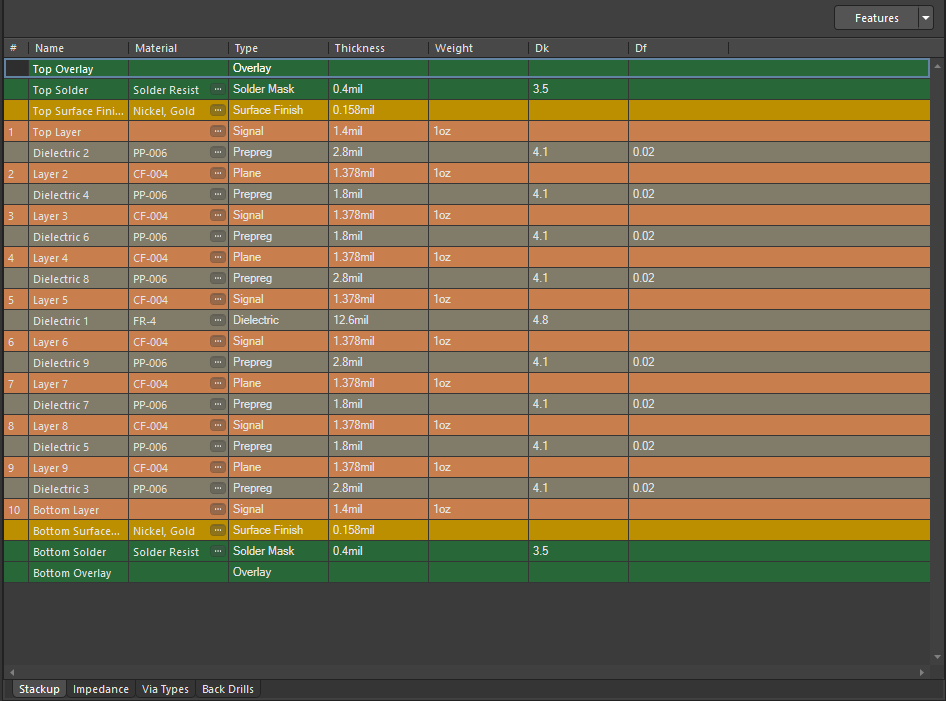This screenshot has height=701, width=946.
Task: Click the Layer 7 name cell
Action: [x=78, y=384]
